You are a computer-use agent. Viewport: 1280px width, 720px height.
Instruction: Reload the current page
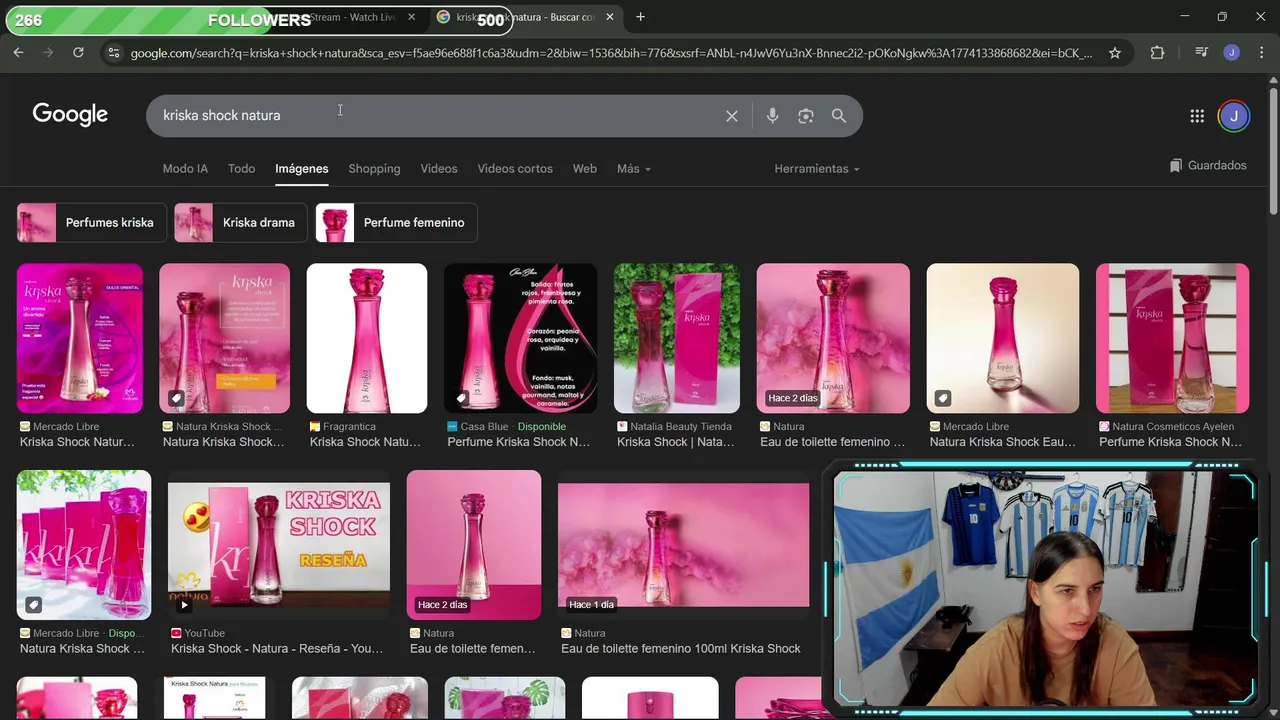point(78,53)
